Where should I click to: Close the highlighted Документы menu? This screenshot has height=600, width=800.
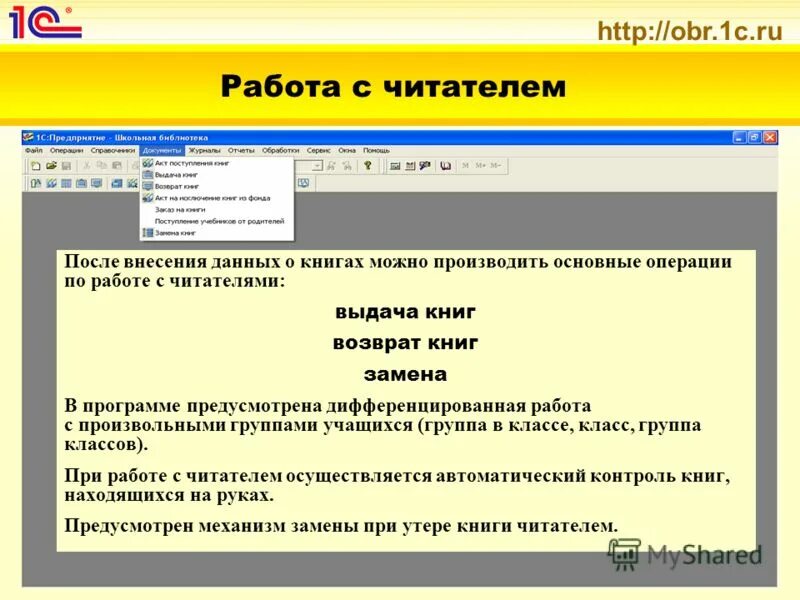point(162,151)
